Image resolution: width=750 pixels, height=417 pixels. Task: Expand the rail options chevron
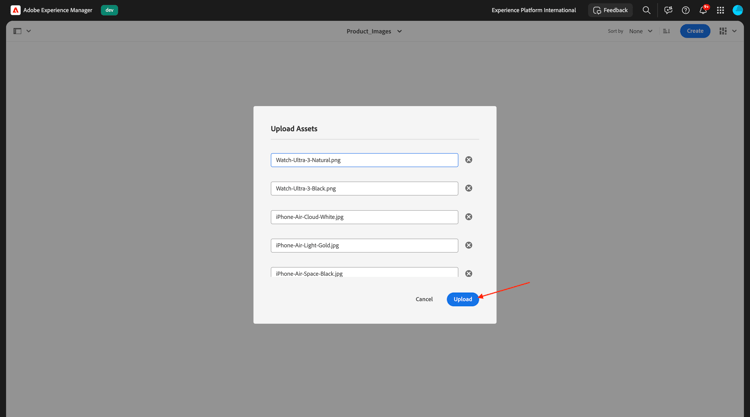tap(29, 31)
